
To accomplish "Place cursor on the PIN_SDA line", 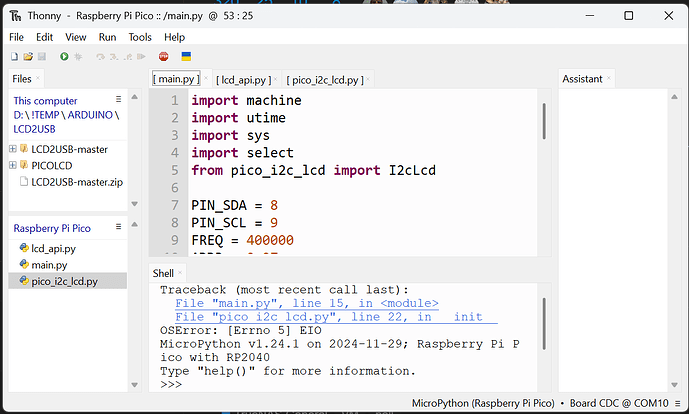I will 234,205.
